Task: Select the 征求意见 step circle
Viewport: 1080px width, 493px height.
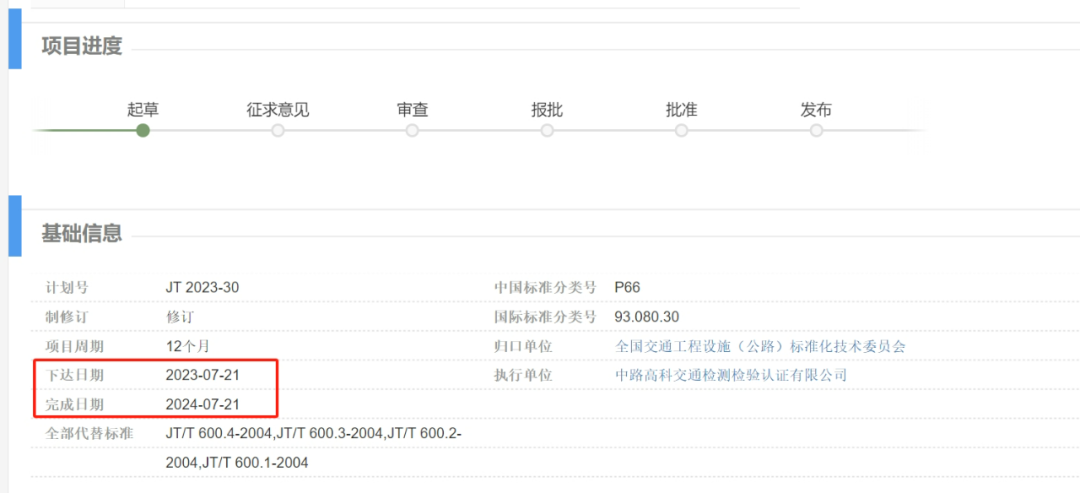Action: coord(278,130)
